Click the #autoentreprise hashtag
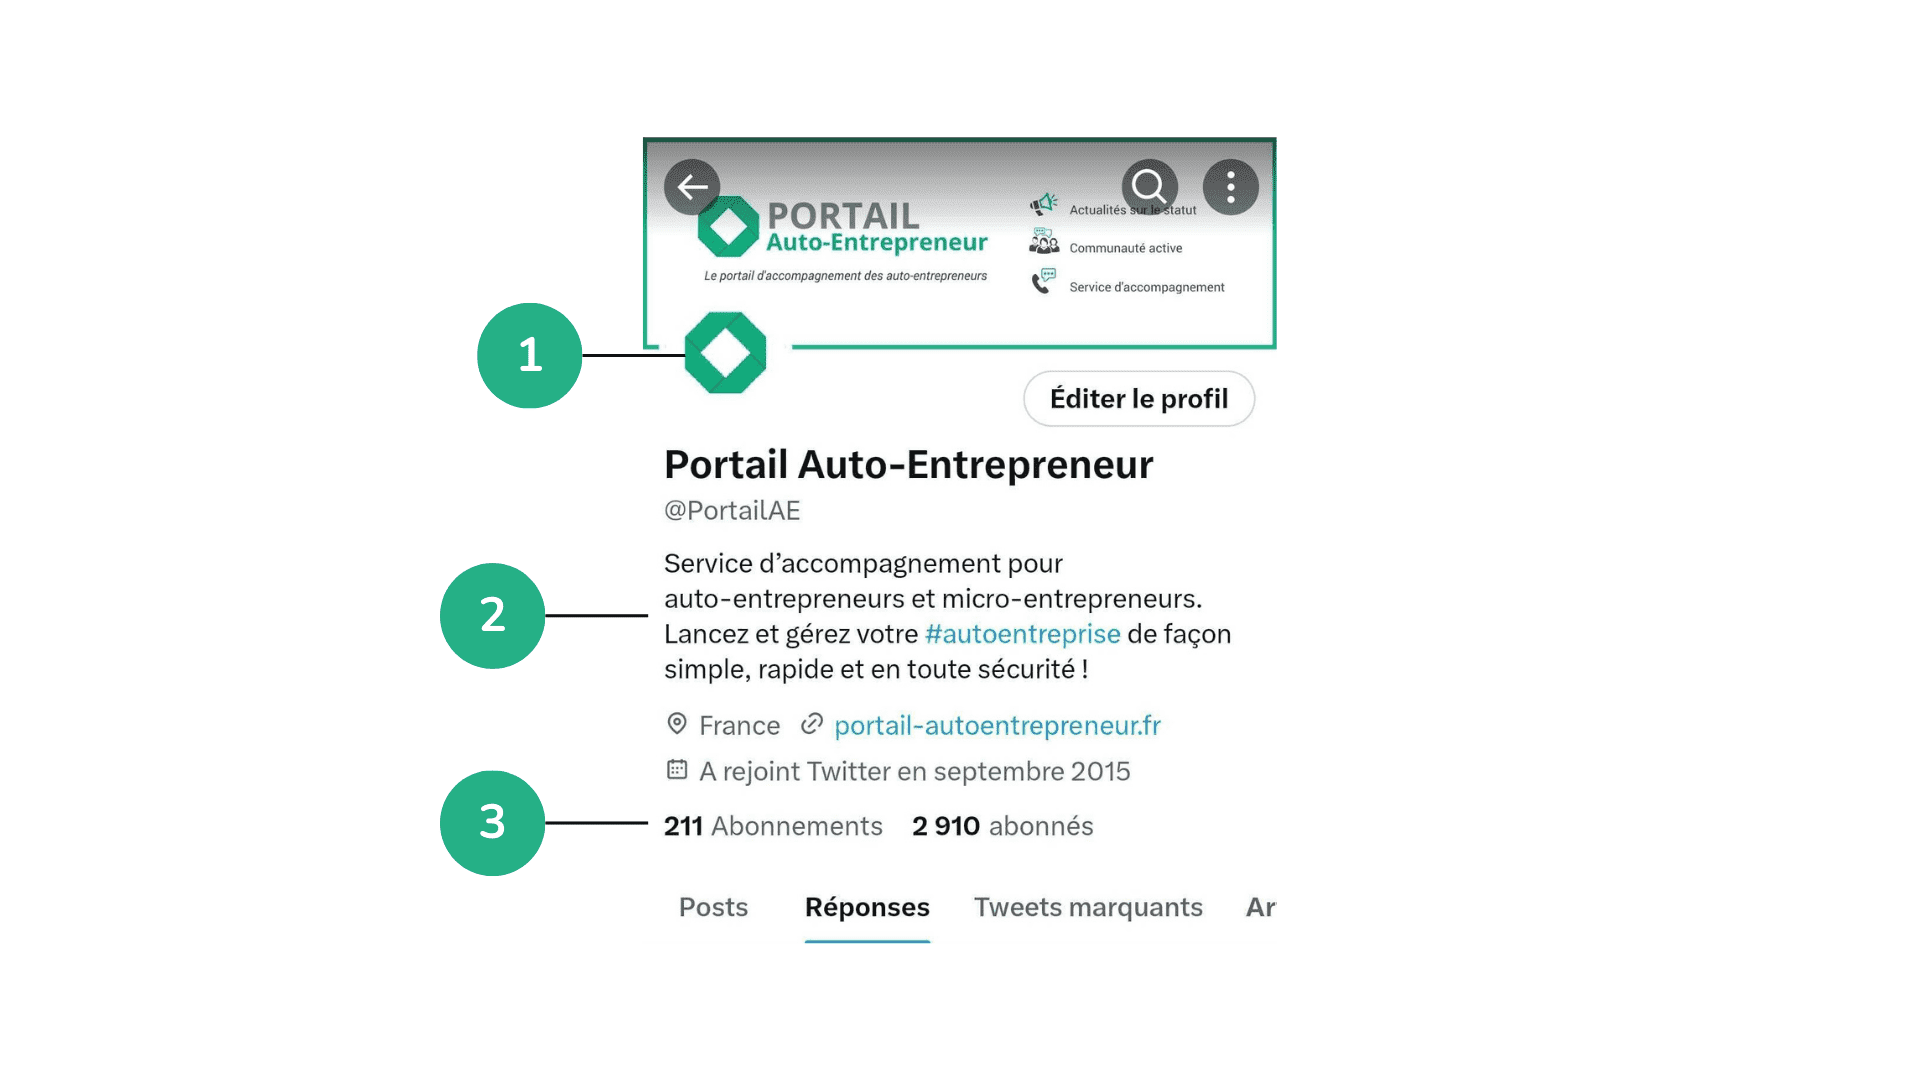 click(1022, 634)
